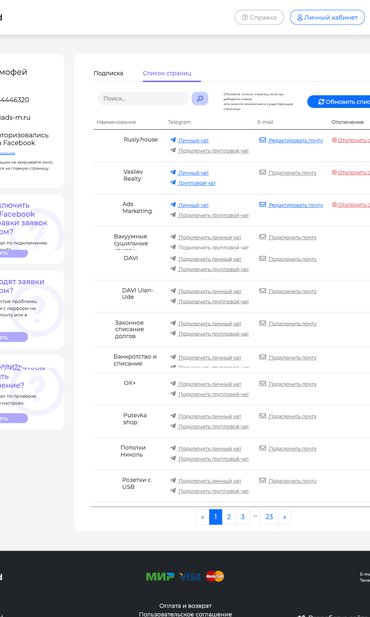The width and height of the screenshot is (370, 617).
Task: Click the Telegram plane icon for Rusly.house
Action: (x=173, y=140)
